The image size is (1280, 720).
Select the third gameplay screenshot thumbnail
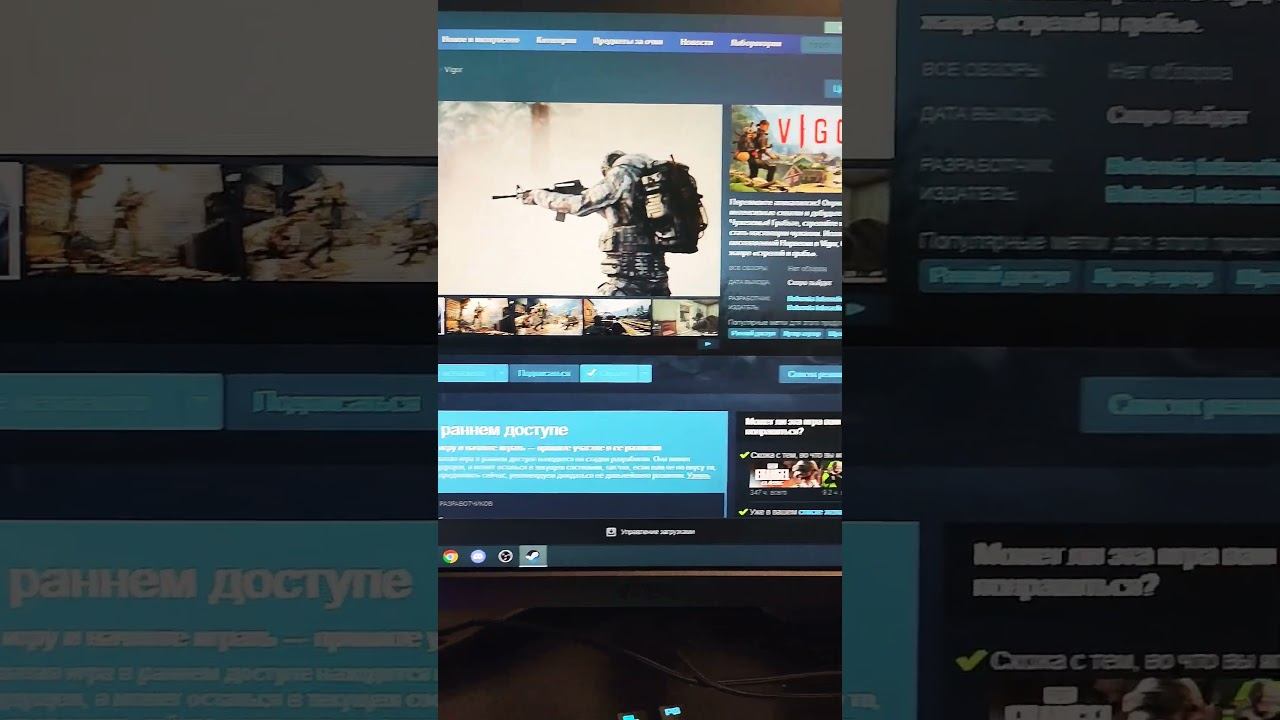[617, 317]
